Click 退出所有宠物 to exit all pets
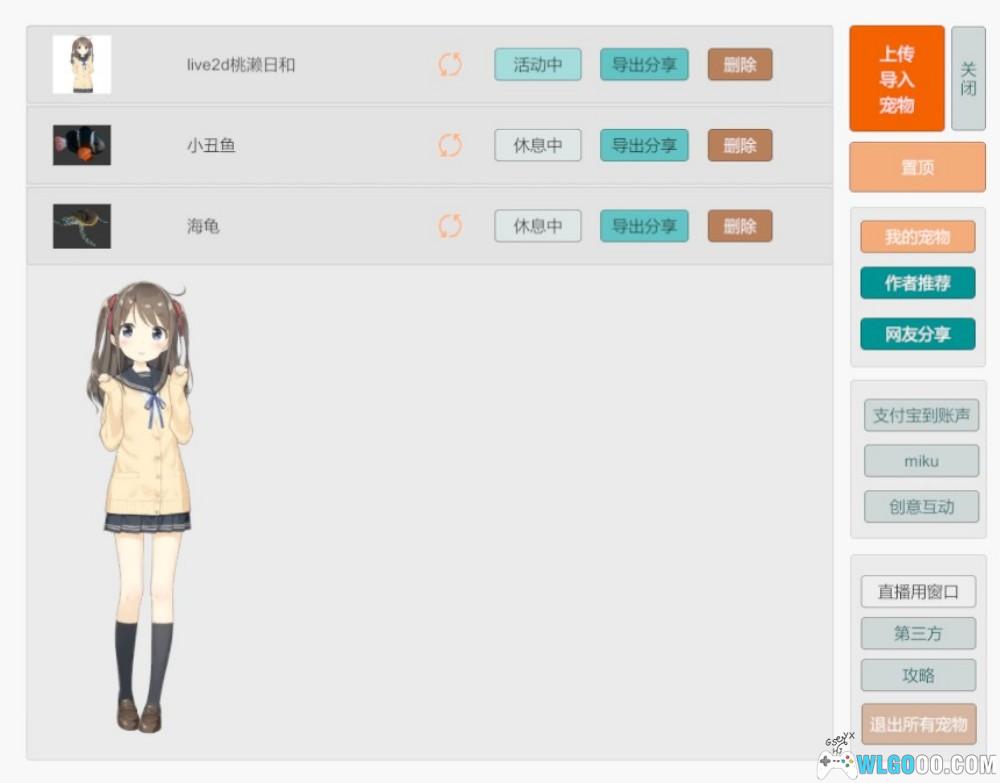This screenshot has width=1000, height=783. tap(917, 724)
